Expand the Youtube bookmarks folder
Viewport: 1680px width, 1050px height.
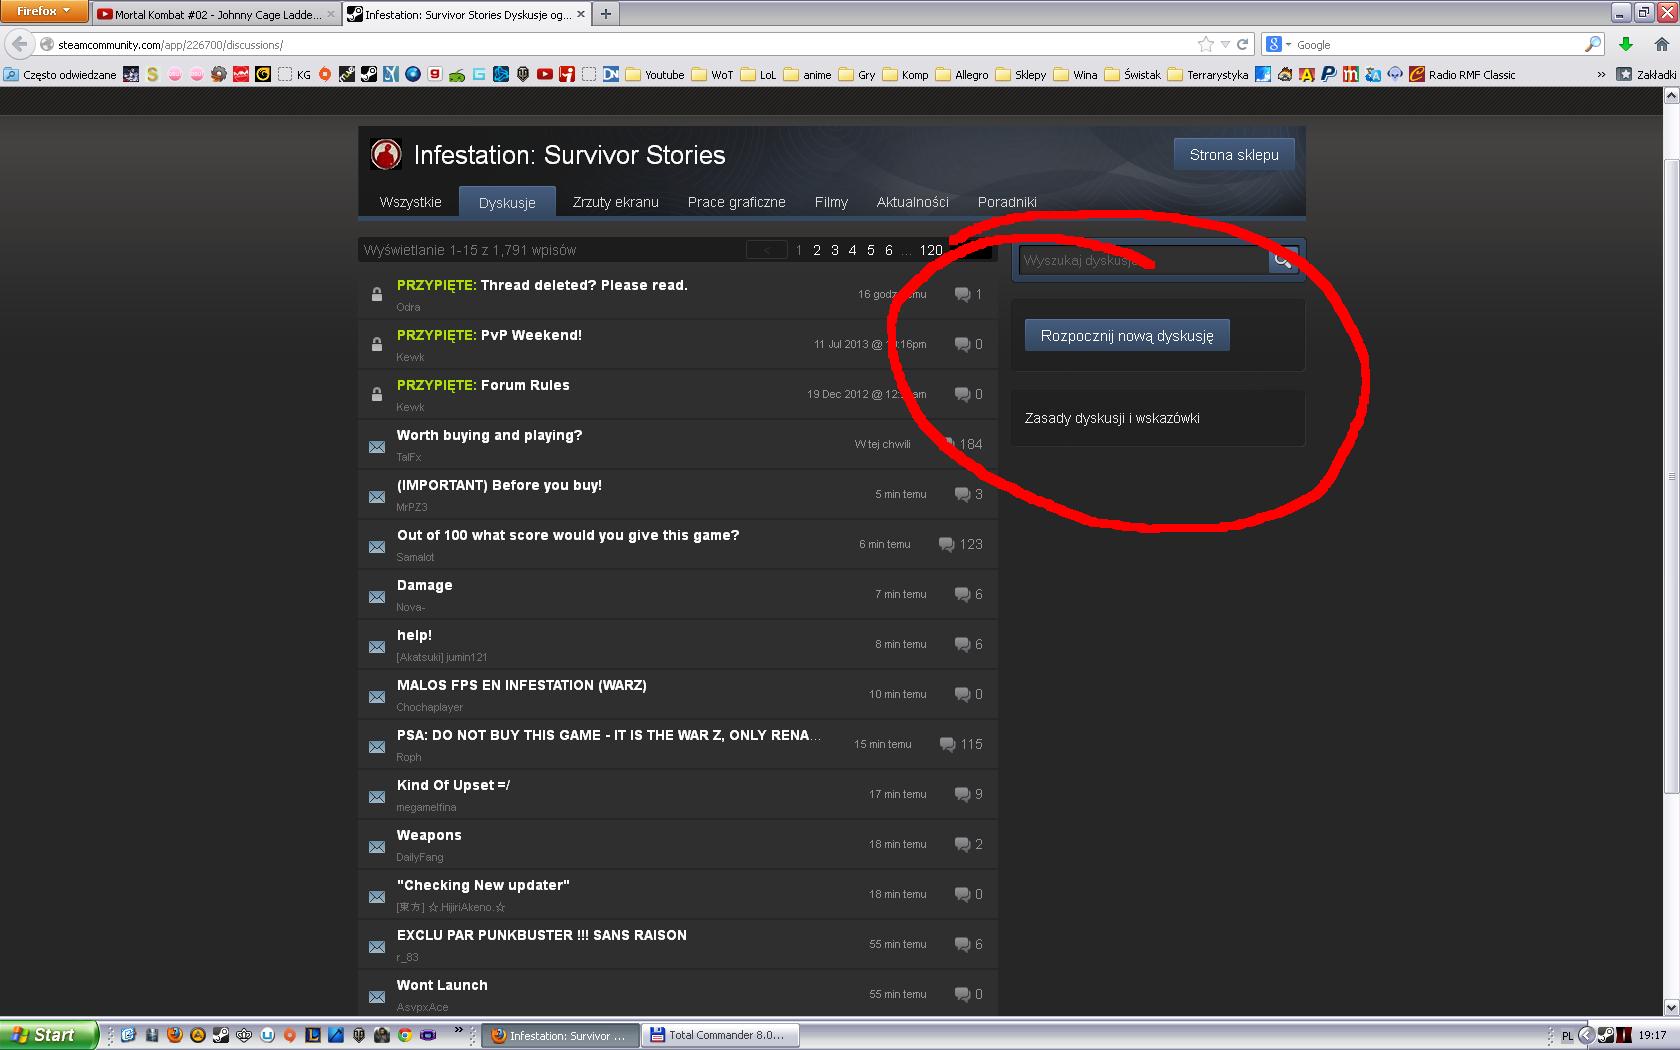655,74
